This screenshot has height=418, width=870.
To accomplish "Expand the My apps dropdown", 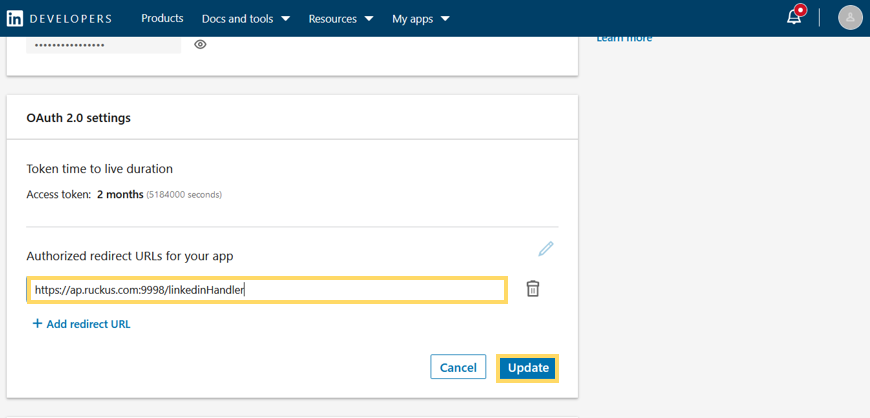I will pos(421,18).
